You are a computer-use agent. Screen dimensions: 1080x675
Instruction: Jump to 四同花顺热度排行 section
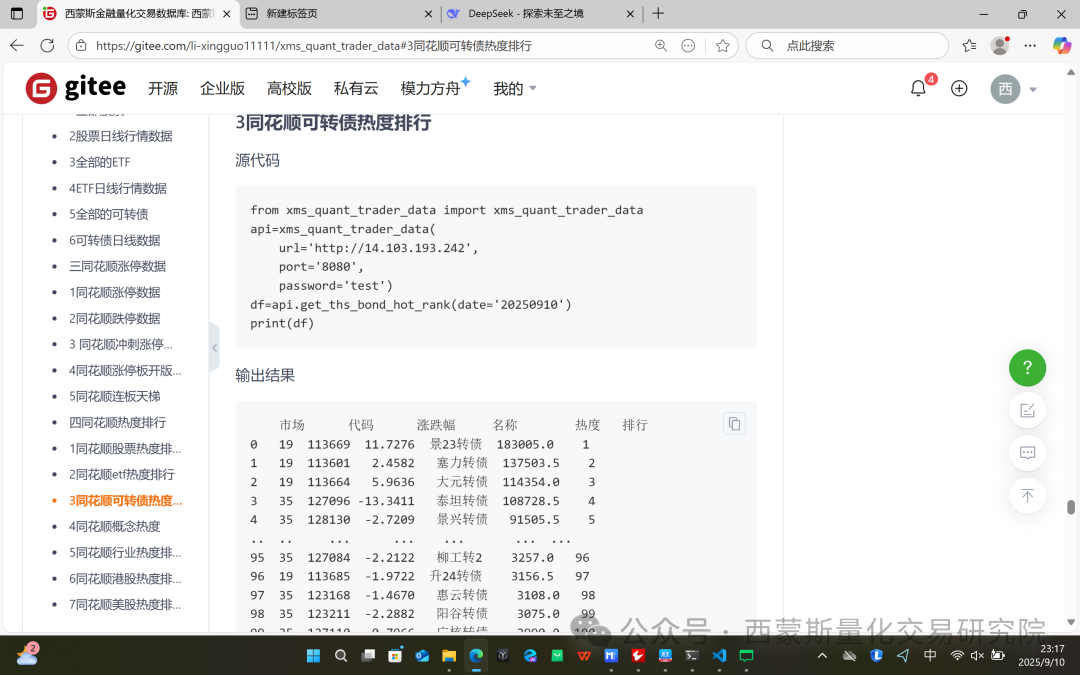coord(117,423)
